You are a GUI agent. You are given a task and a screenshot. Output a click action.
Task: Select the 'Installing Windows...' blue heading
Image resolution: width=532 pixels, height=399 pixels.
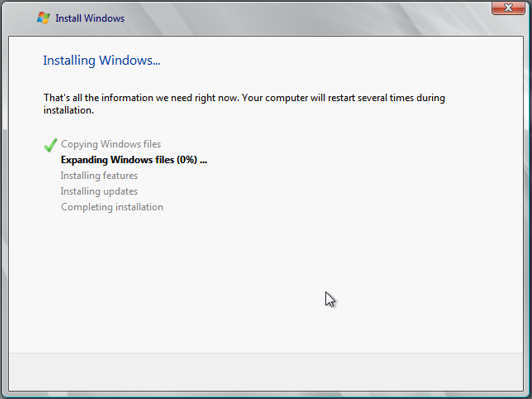[101, 61]
